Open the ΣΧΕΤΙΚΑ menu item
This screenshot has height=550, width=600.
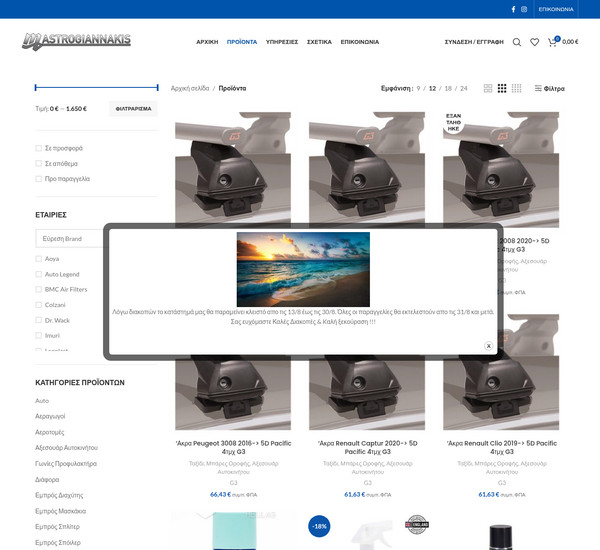click(x=319, y=42)
